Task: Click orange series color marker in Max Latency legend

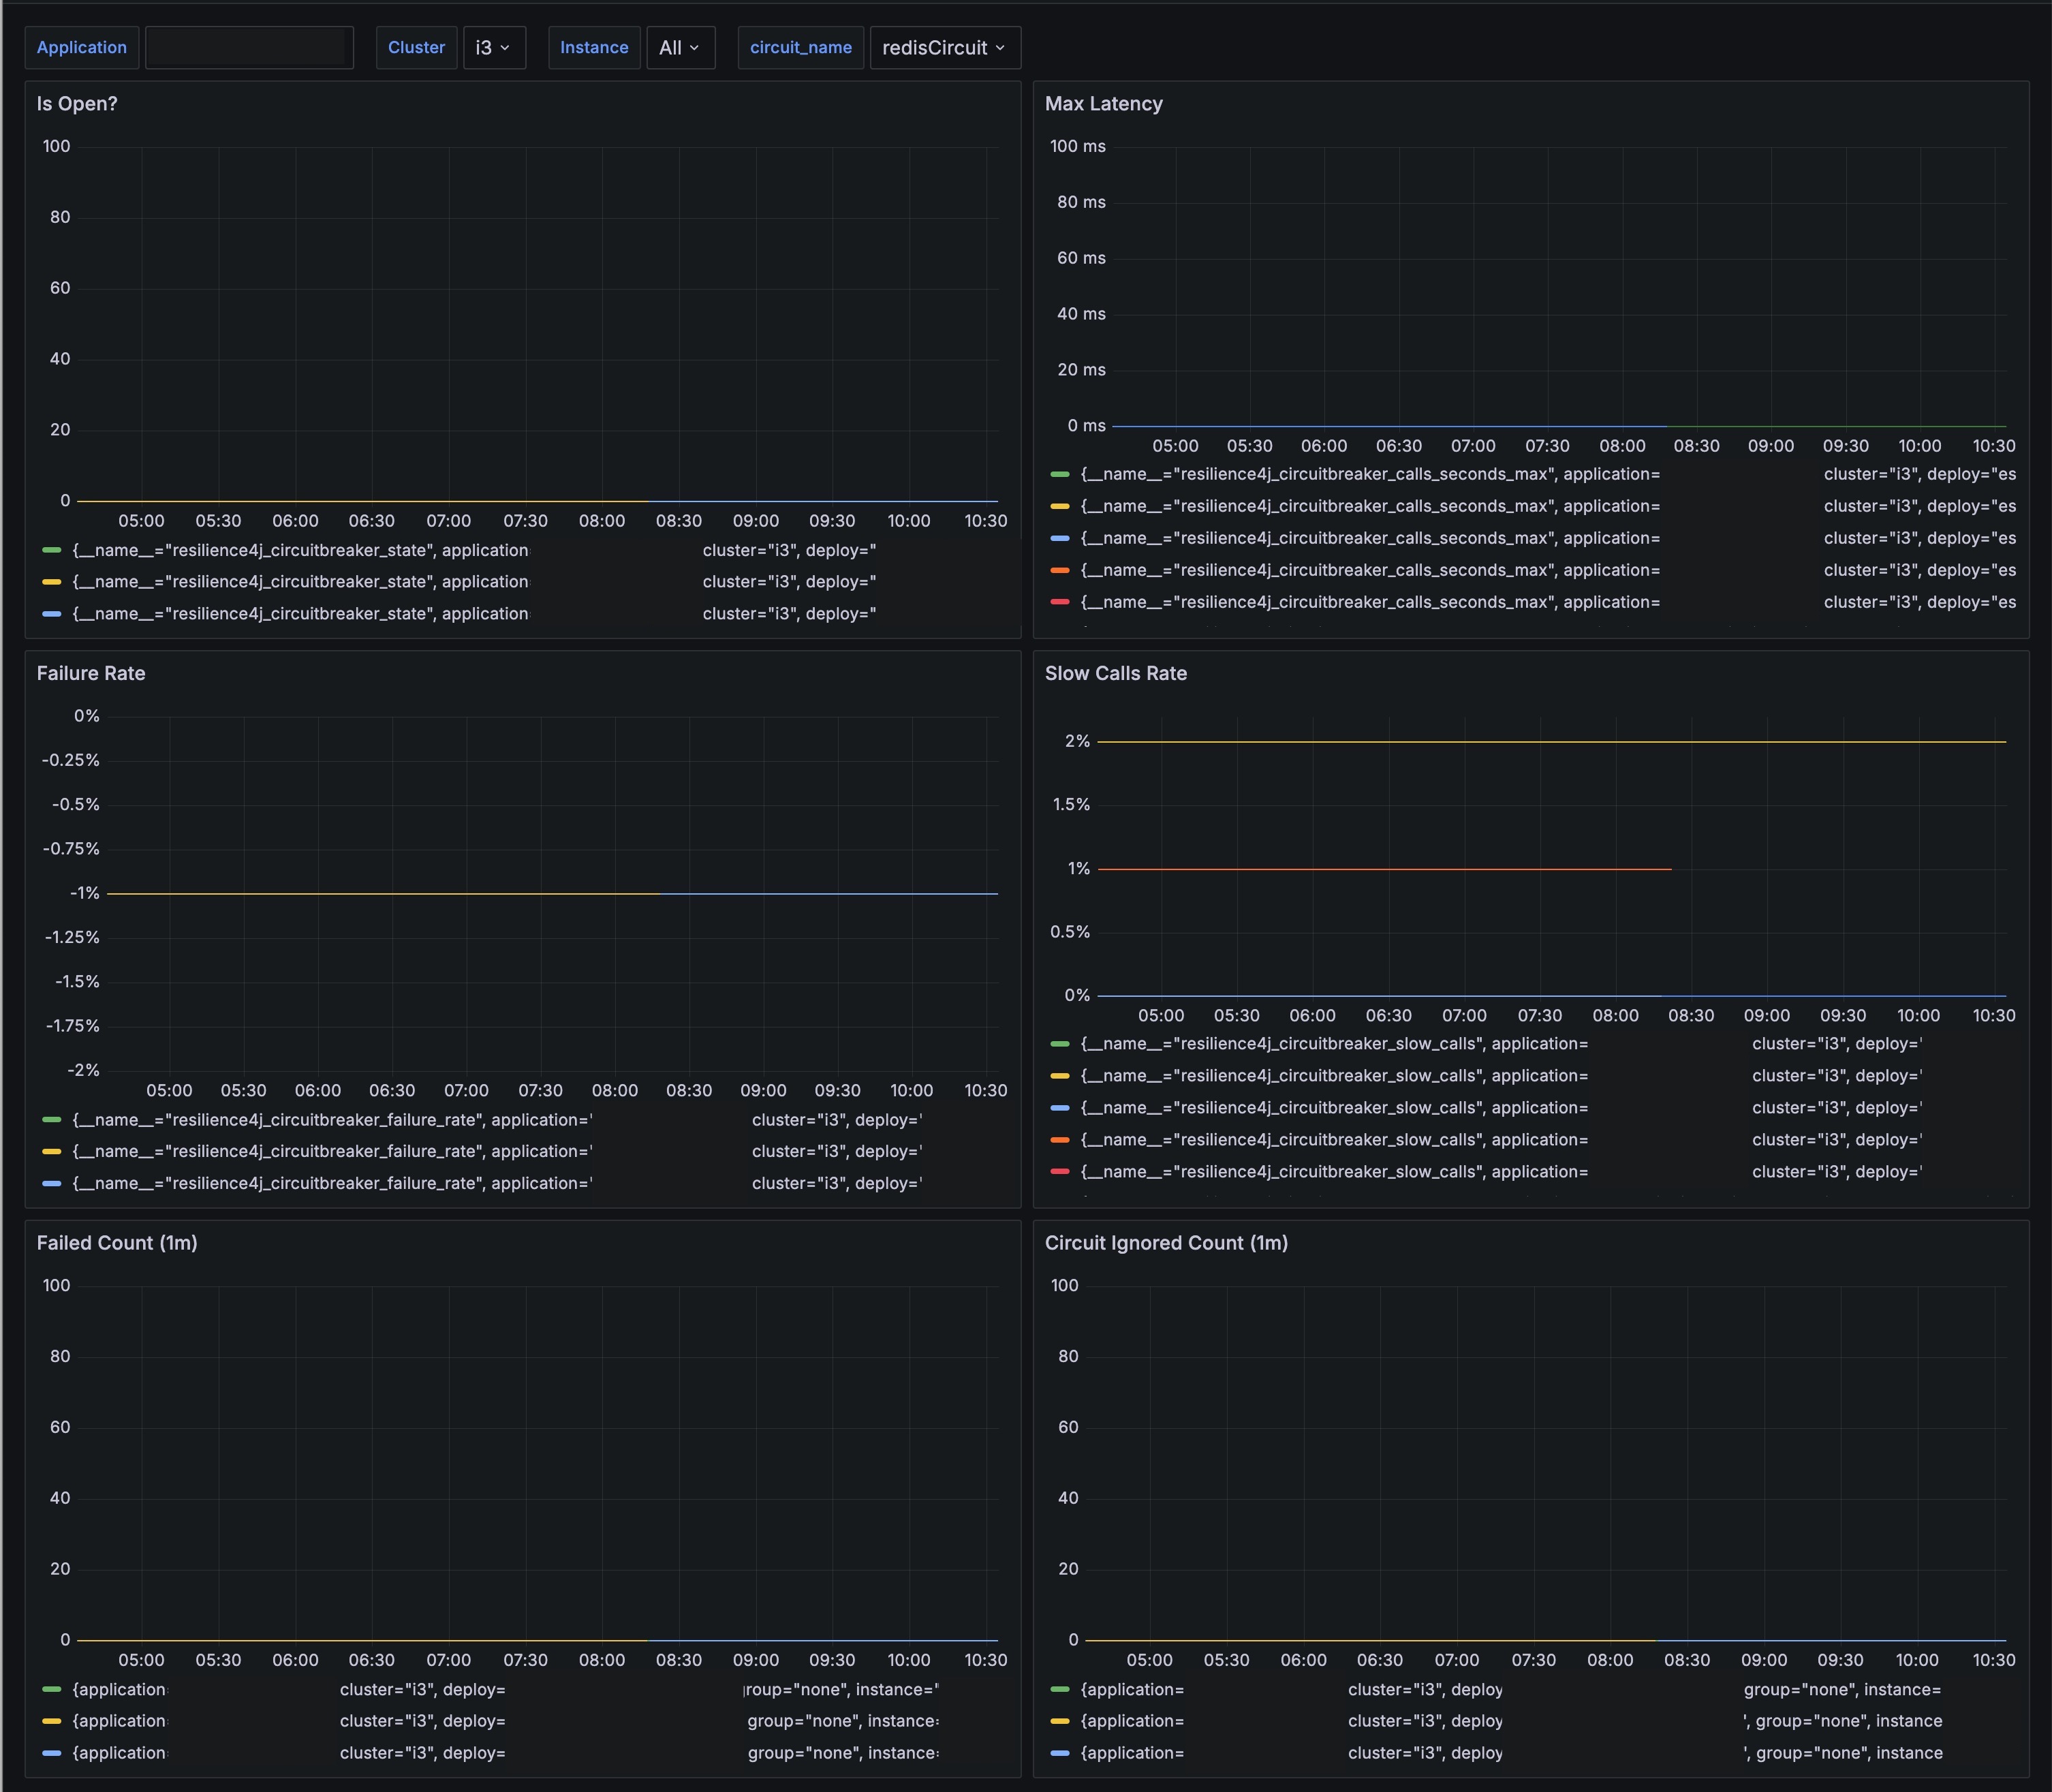Action: [x=1060, y=570]
